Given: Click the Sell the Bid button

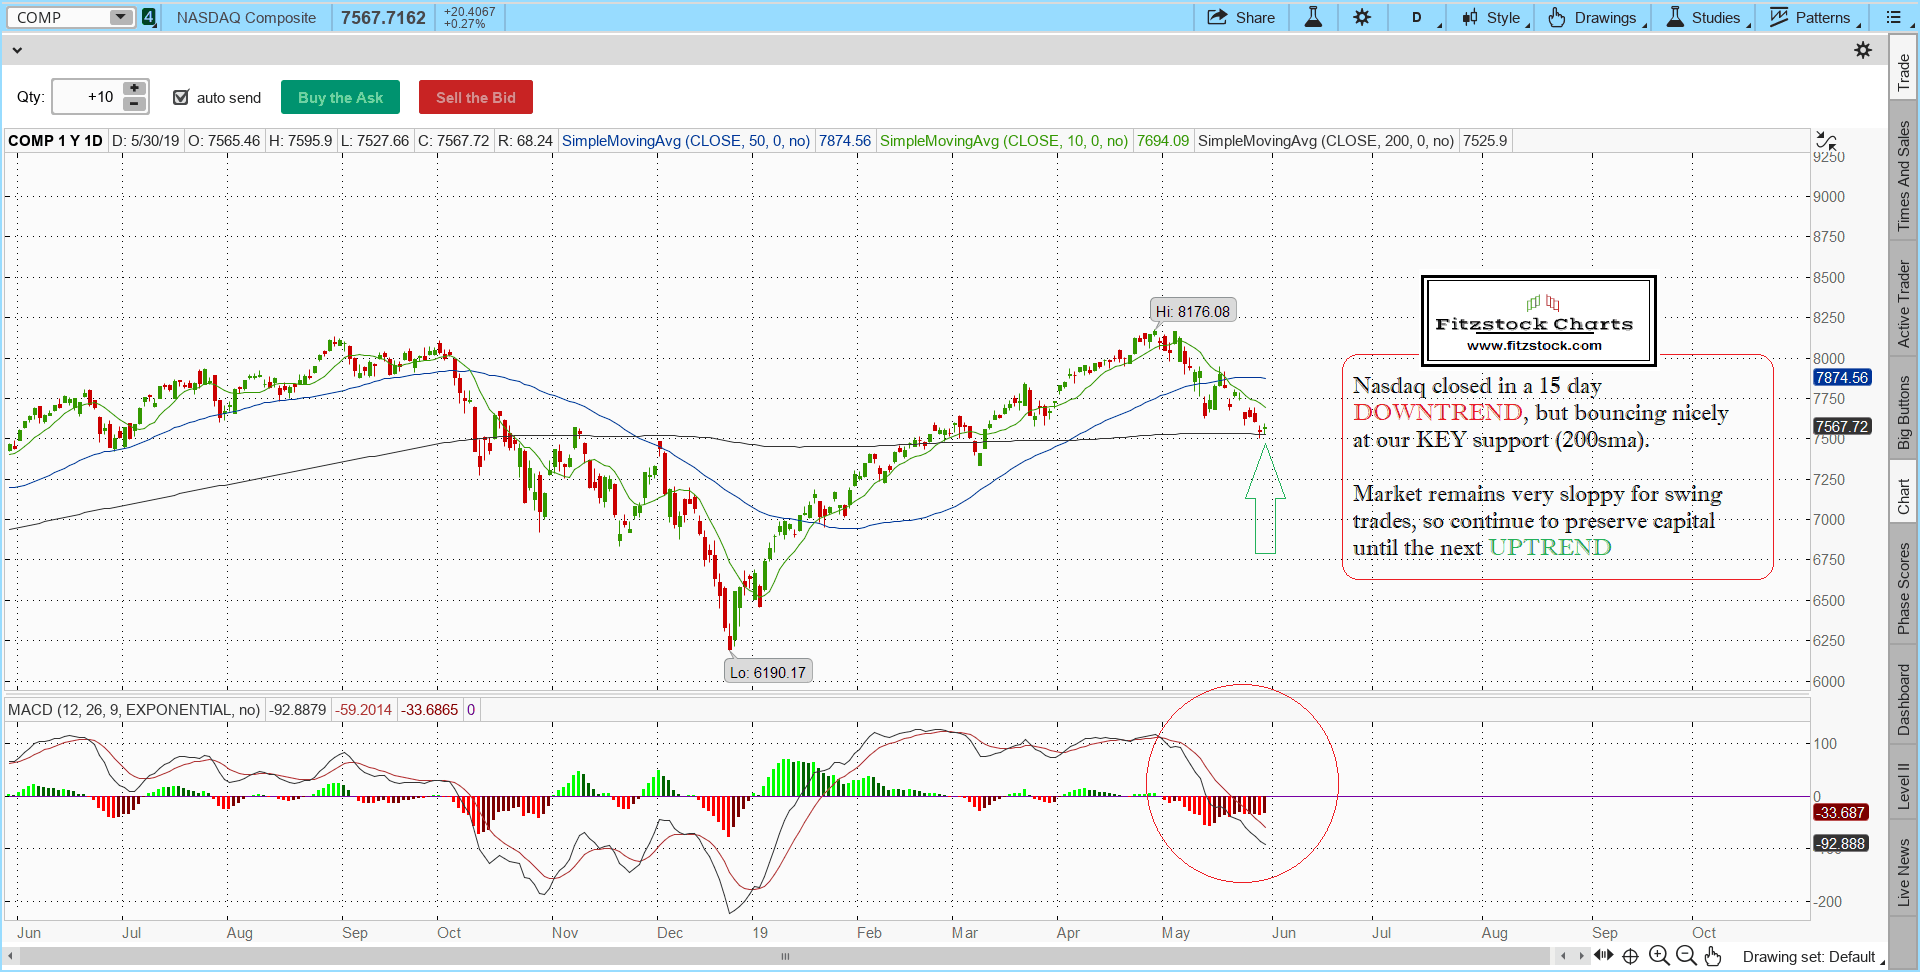Looking at the screenshot, I should 475,97.
